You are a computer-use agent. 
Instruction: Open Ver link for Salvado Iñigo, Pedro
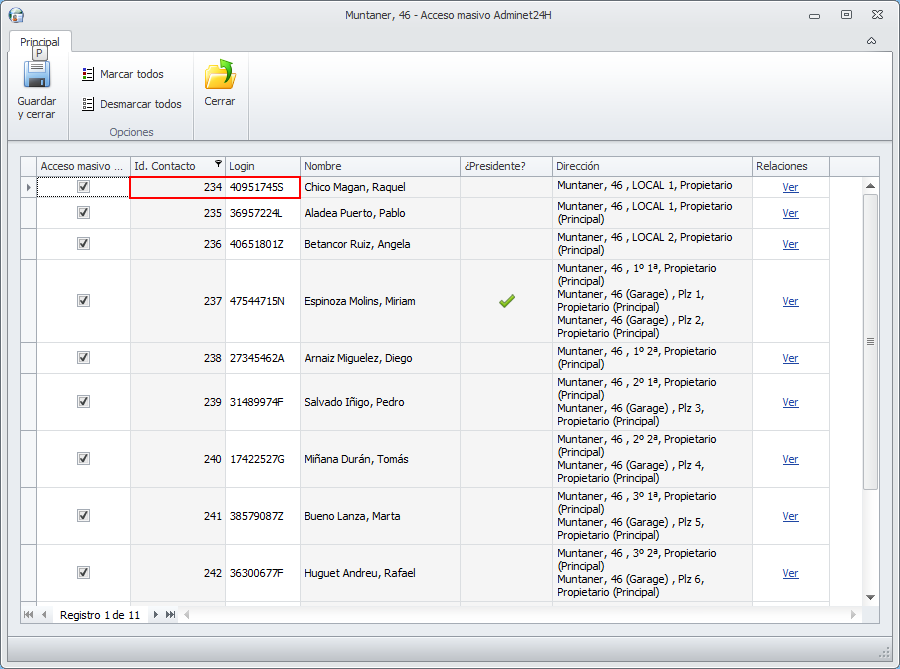[790, 402]
